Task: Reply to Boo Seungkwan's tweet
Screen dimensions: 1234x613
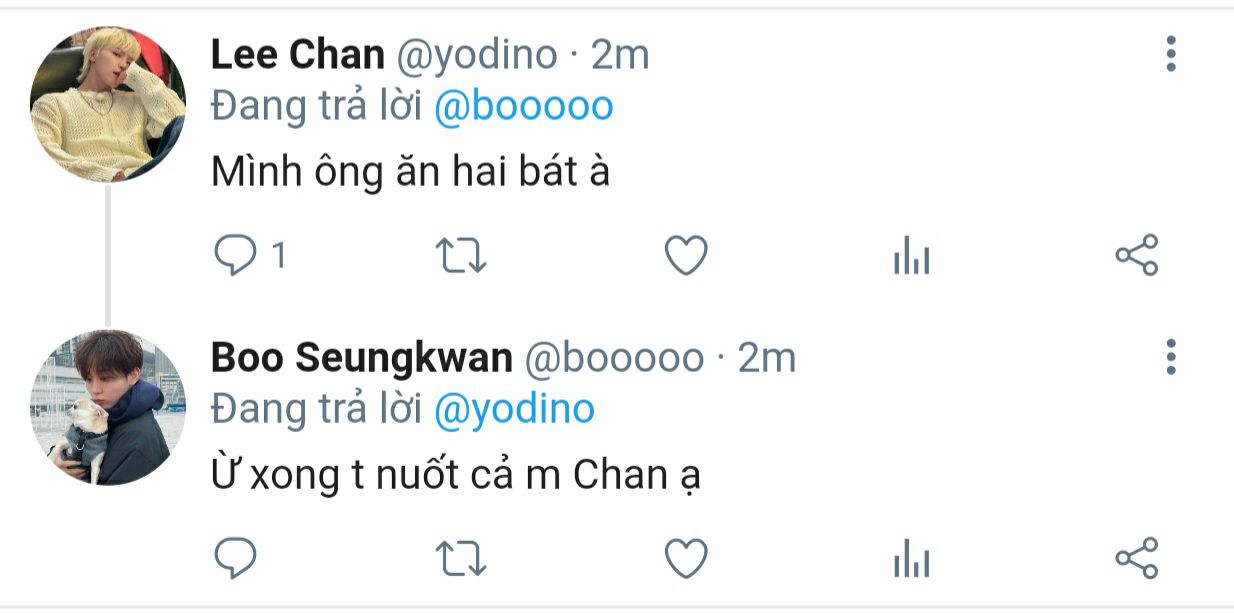Action: coord(236,558)
